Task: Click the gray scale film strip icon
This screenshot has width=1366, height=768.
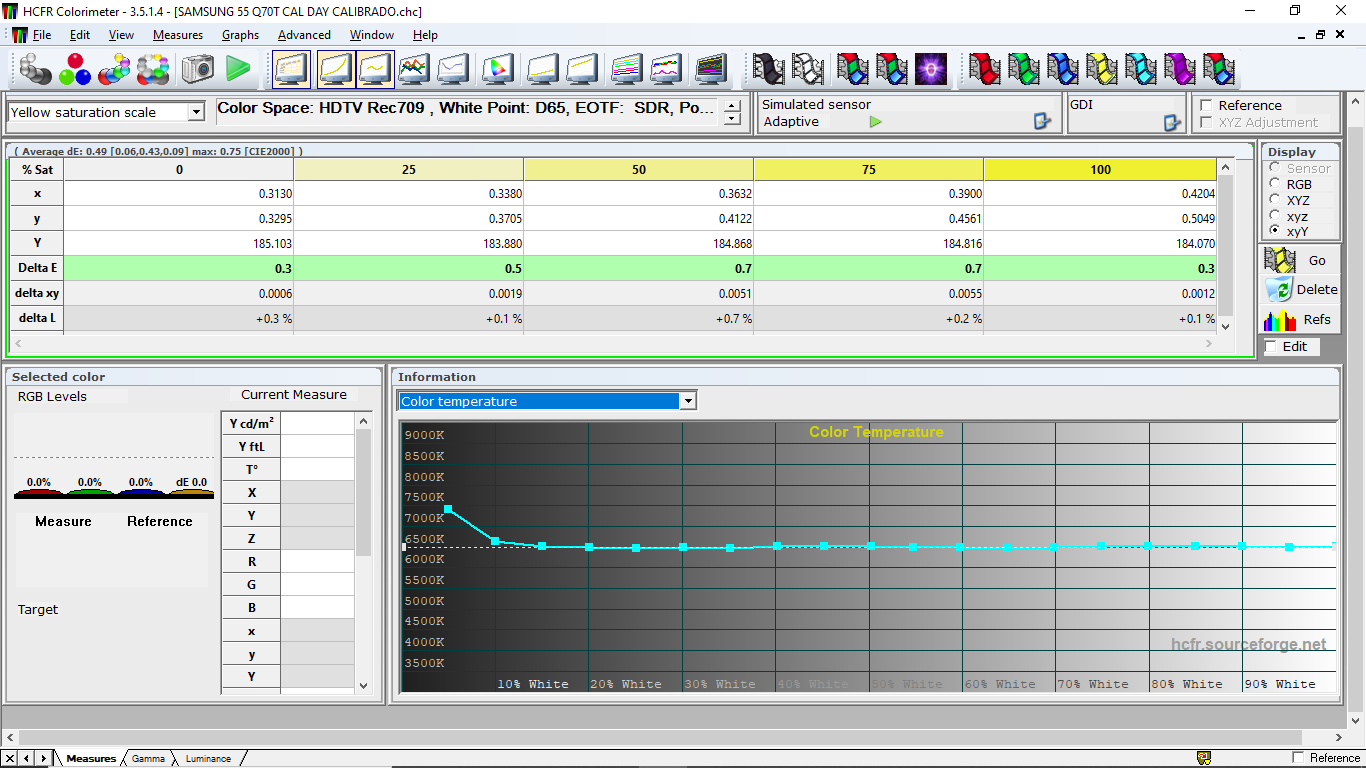Action: pyautogui.click(x=768, y=69)
